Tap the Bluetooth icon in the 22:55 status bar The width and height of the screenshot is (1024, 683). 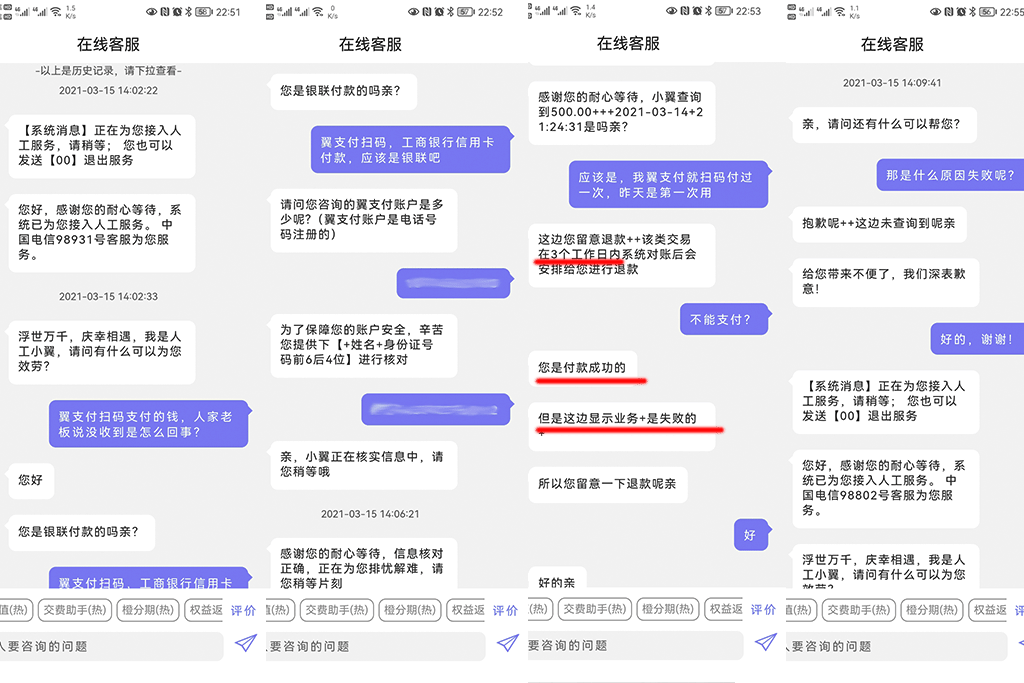[972, 12]
